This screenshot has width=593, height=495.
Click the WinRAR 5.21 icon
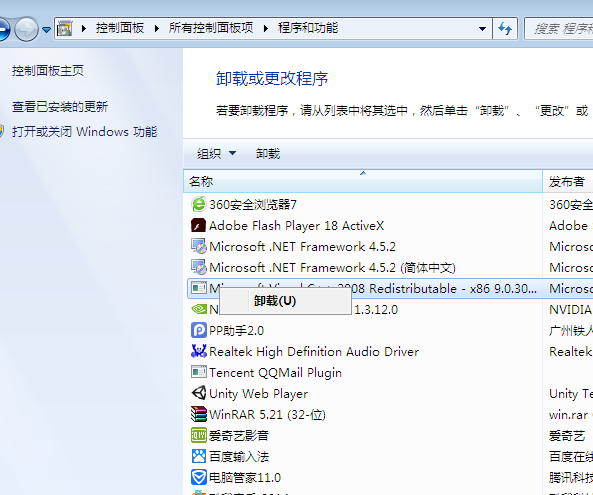tap(199, 414)
